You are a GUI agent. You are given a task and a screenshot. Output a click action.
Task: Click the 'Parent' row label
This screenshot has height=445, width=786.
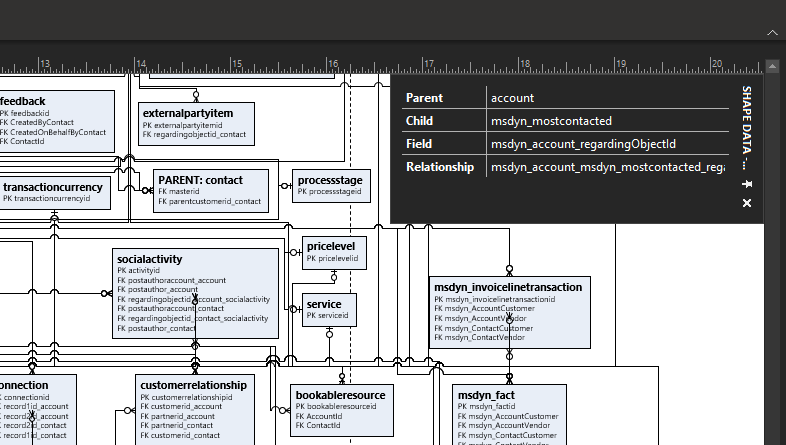pyautogui.click(x=424, y=98)
